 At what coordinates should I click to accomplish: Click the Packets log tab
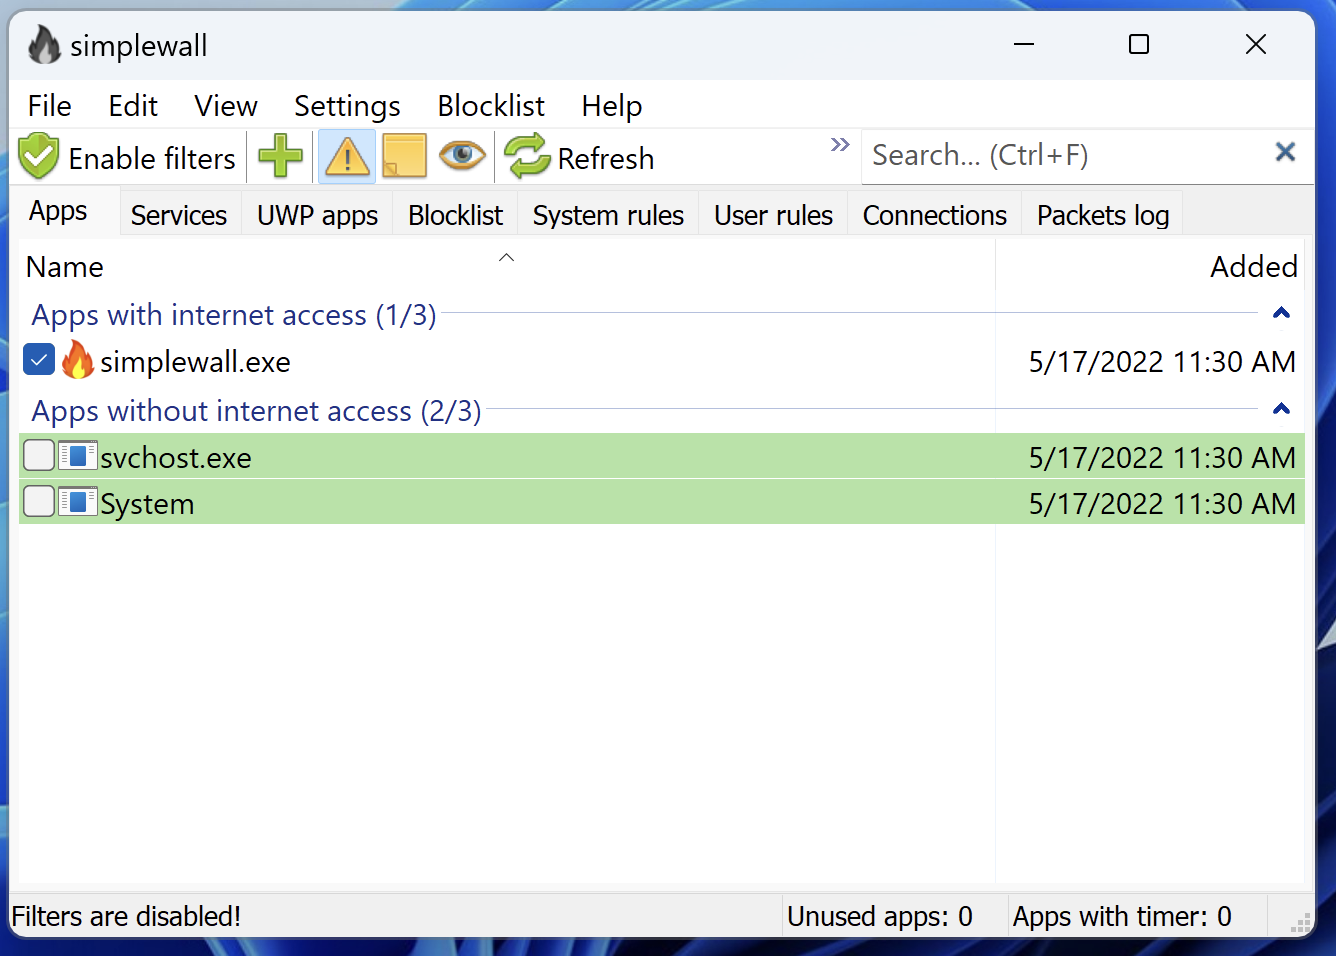point(1101,214)
